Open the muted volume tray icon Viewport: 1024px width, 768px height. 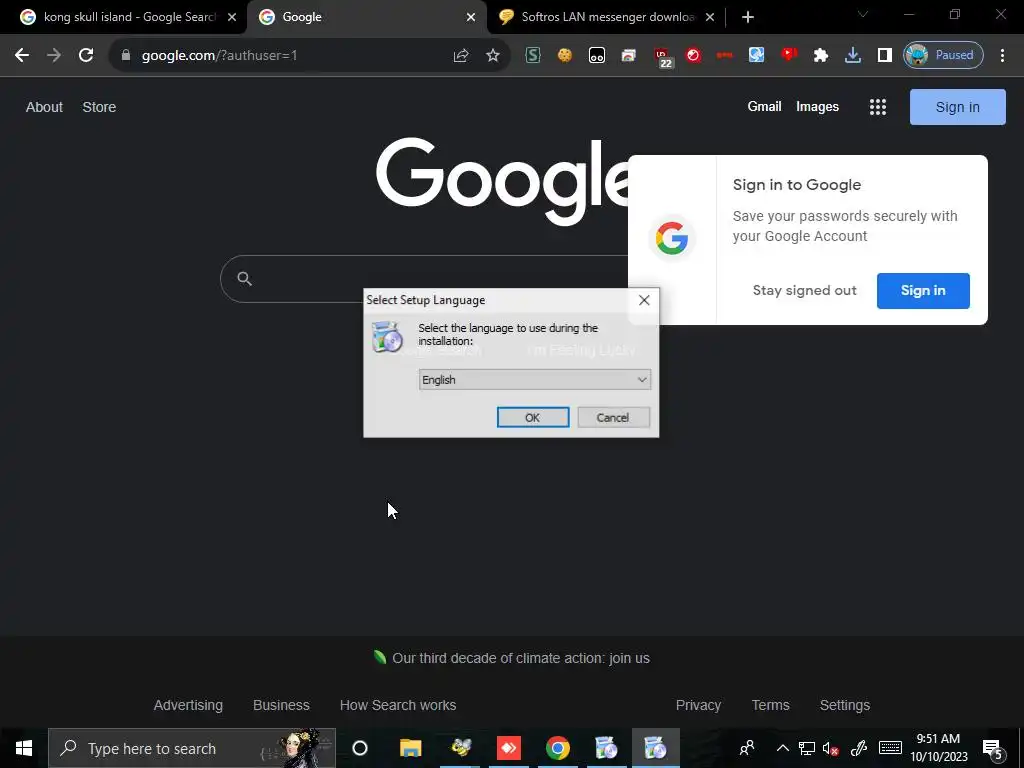coord(831,748)
